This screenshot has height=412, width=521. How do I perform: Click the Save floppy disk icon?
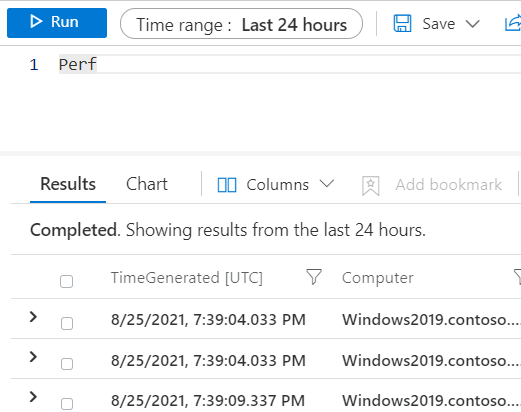point(402,23)
